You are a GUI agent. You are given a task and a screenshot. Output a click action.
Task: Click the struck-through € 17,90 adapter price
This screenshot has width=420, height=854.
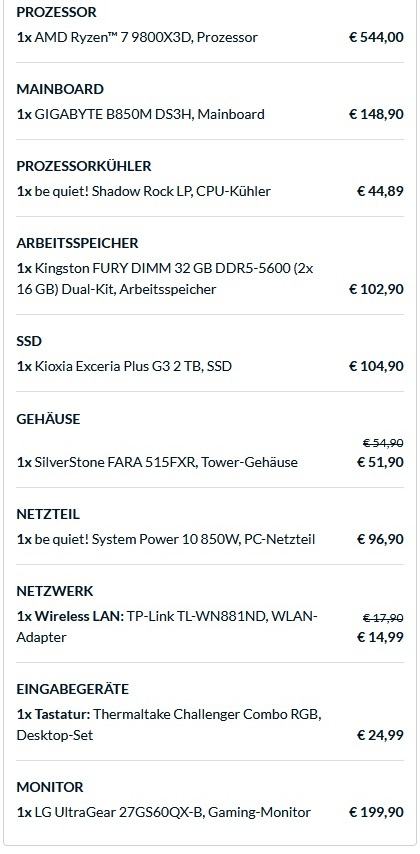pos(383,618)
